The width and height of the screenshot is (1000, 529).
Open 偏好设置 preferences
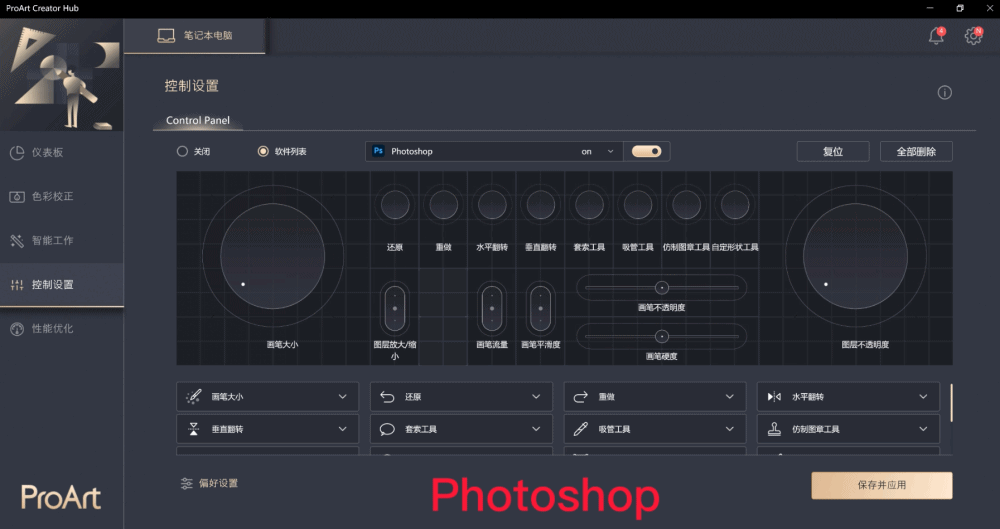209,483
